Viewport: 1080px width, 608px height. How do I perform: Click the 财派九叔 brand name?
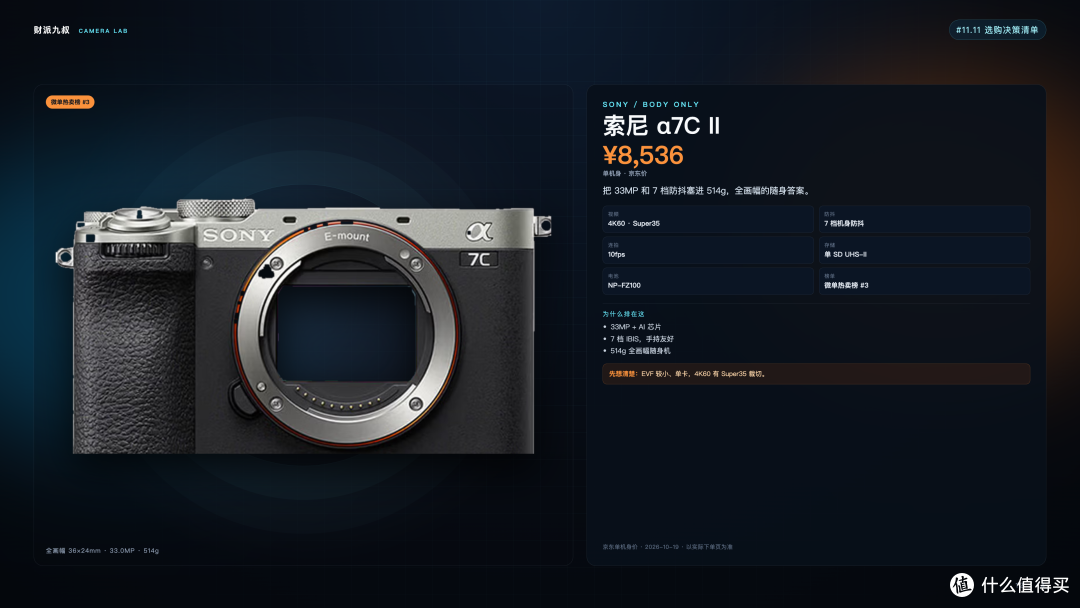(52, 30)
